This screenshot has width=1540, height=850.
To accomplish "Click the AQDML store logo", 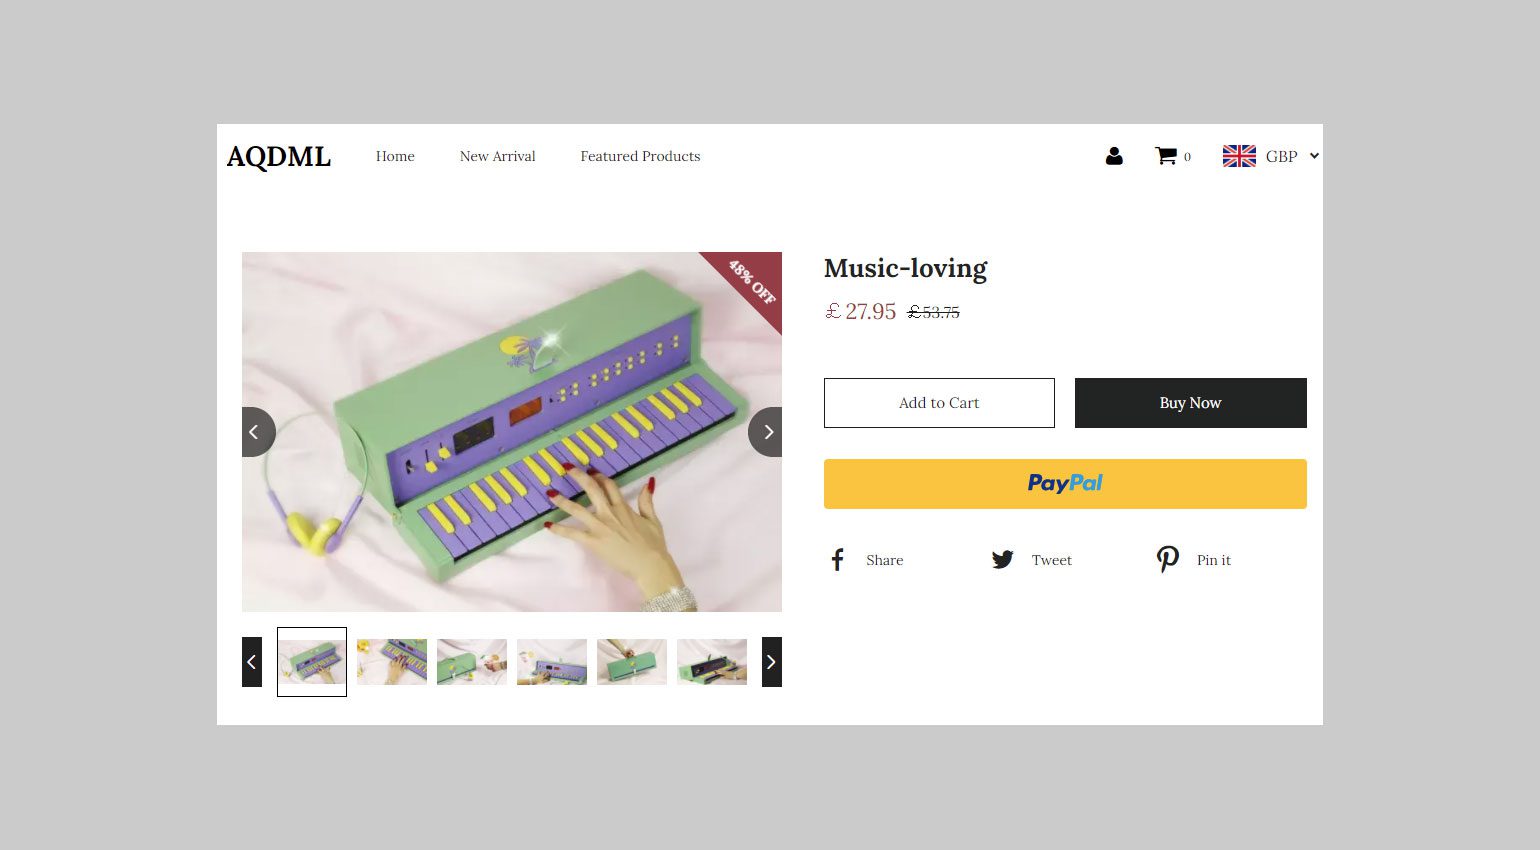I will click(x=279, y=157).
